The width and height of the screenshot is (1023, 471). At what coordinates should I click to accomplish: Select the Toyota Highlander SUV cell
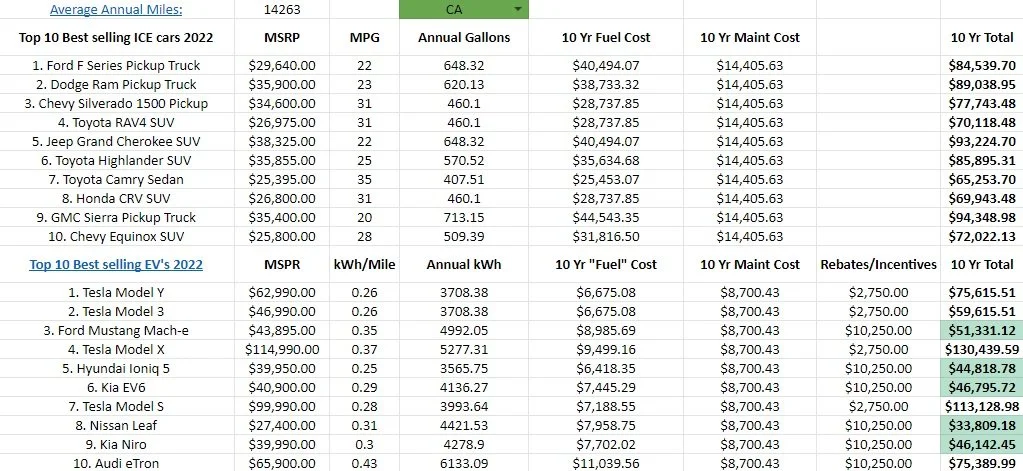(116, 160)
